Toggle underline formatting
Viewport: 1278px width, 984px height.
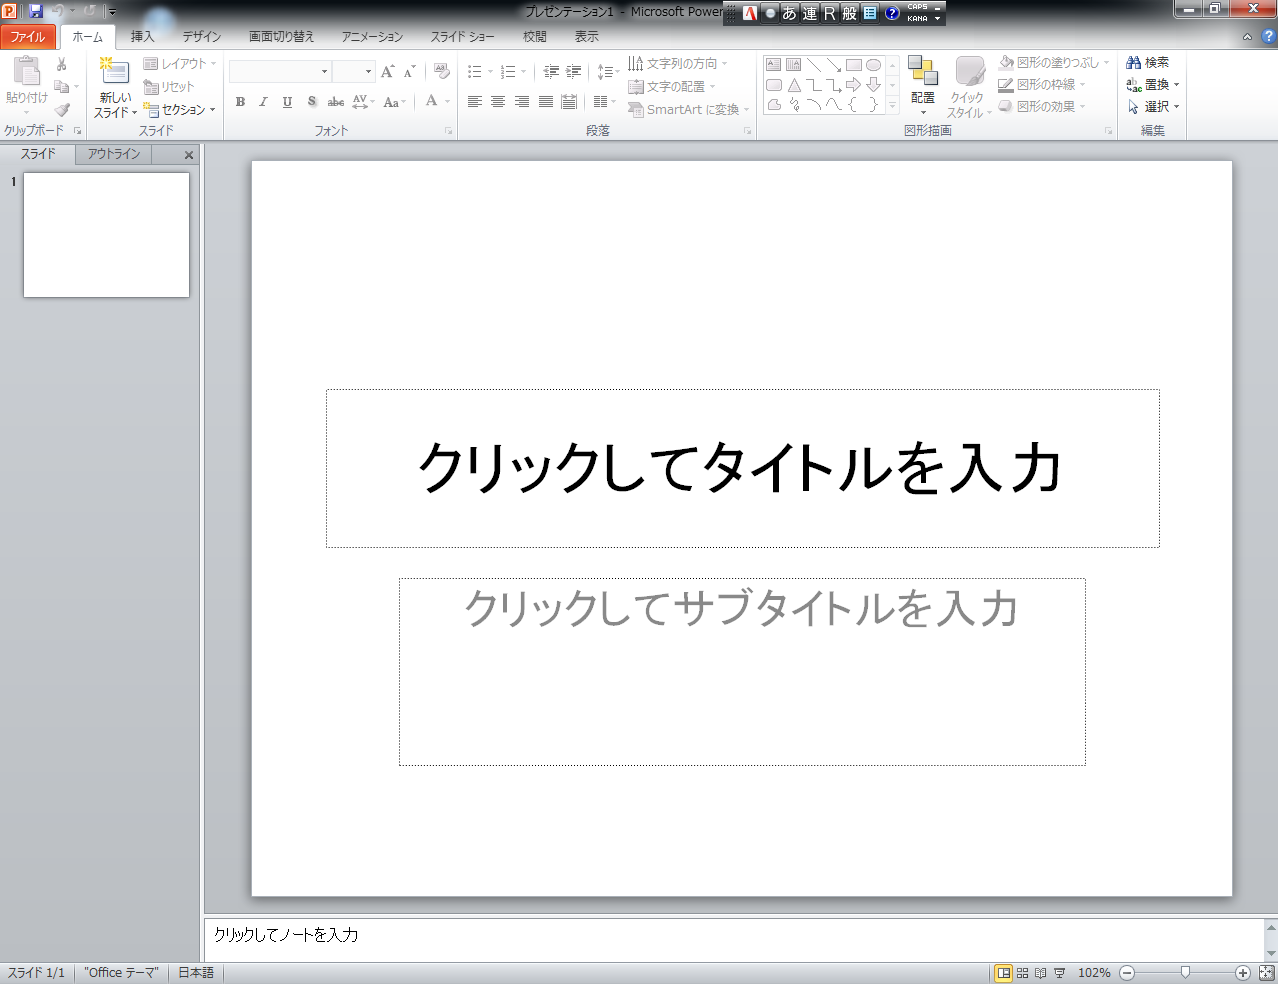pyautogui.click(x=287, y=102)
